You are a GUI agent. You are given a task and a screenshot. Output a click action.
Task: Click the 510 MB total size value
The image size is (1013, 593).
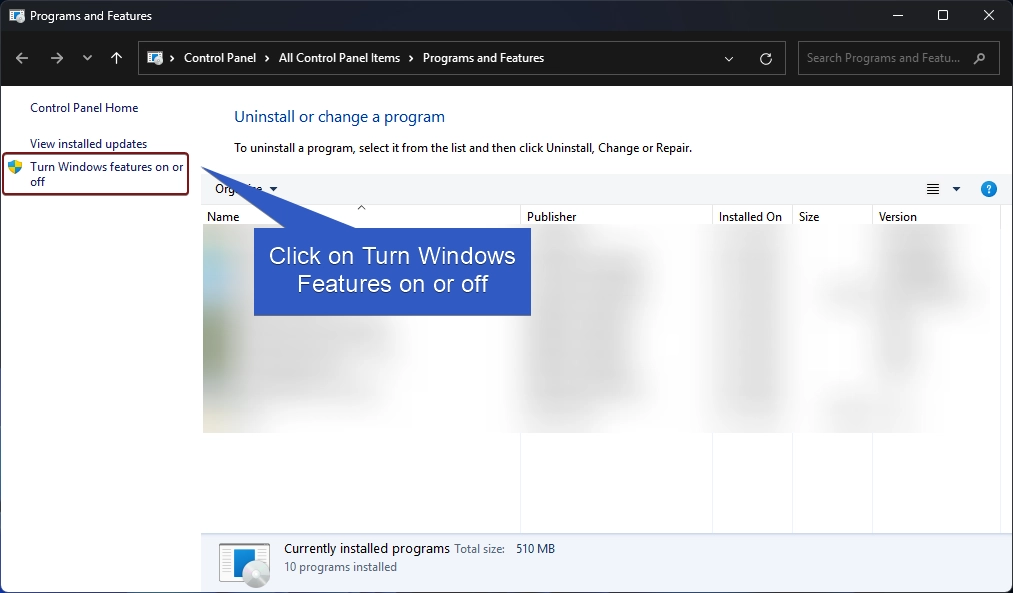point(535,549)
